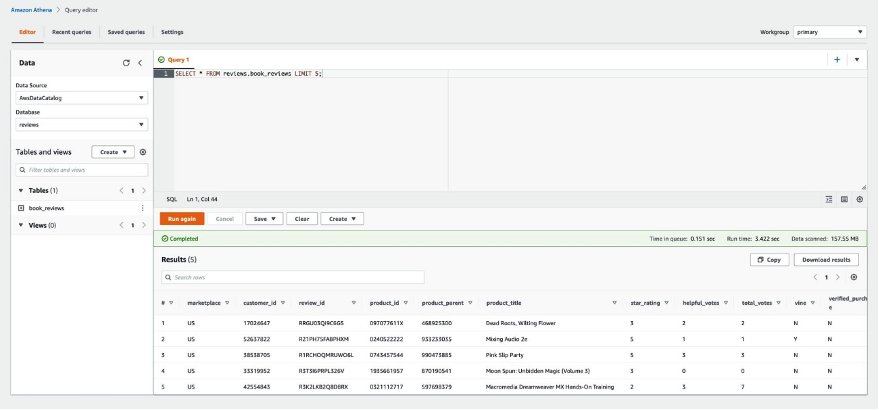Click the Completed status text
Image resolution: width=879 pixels, height=410 pixels.
(x=184, y=239)
